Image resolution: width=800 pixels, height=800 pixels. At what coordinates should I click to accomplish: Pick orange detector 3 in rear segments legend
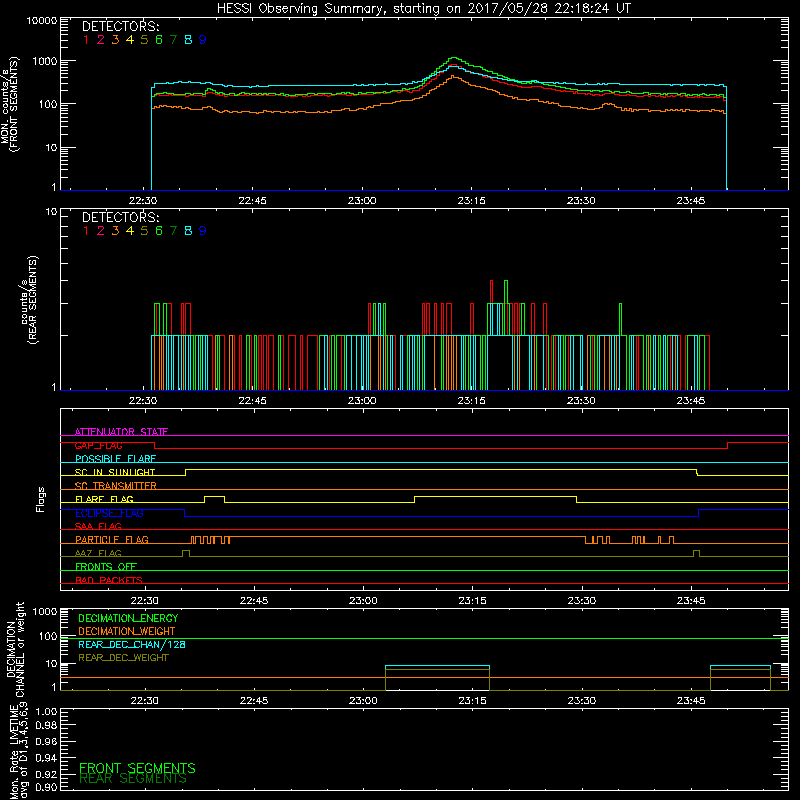[x=115, y=231]
